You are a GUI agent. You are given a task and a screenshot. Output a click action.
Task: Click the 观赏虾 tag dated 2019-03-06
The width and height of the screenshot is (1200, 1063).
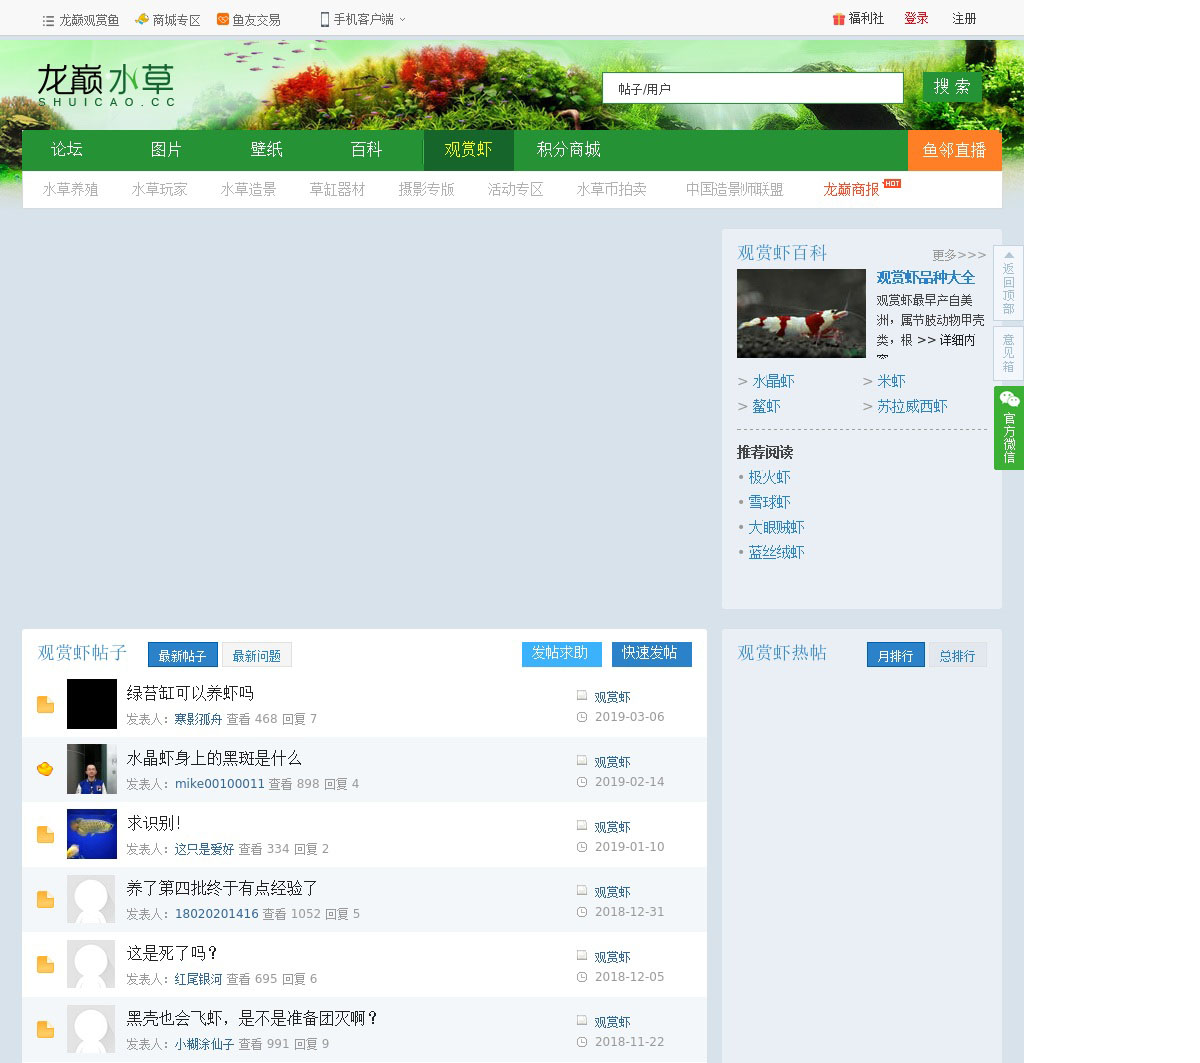(612, 697)
